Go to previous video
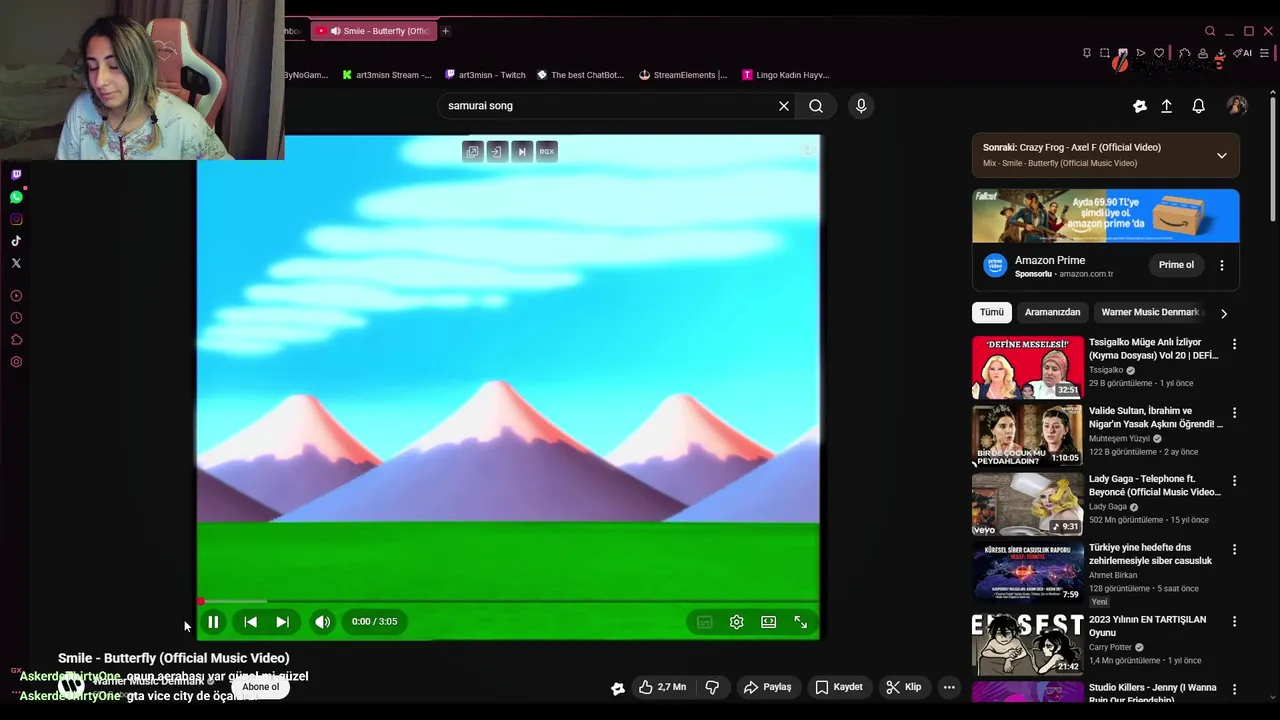Screen dimensions: 1280x720 tap(251, 622)
